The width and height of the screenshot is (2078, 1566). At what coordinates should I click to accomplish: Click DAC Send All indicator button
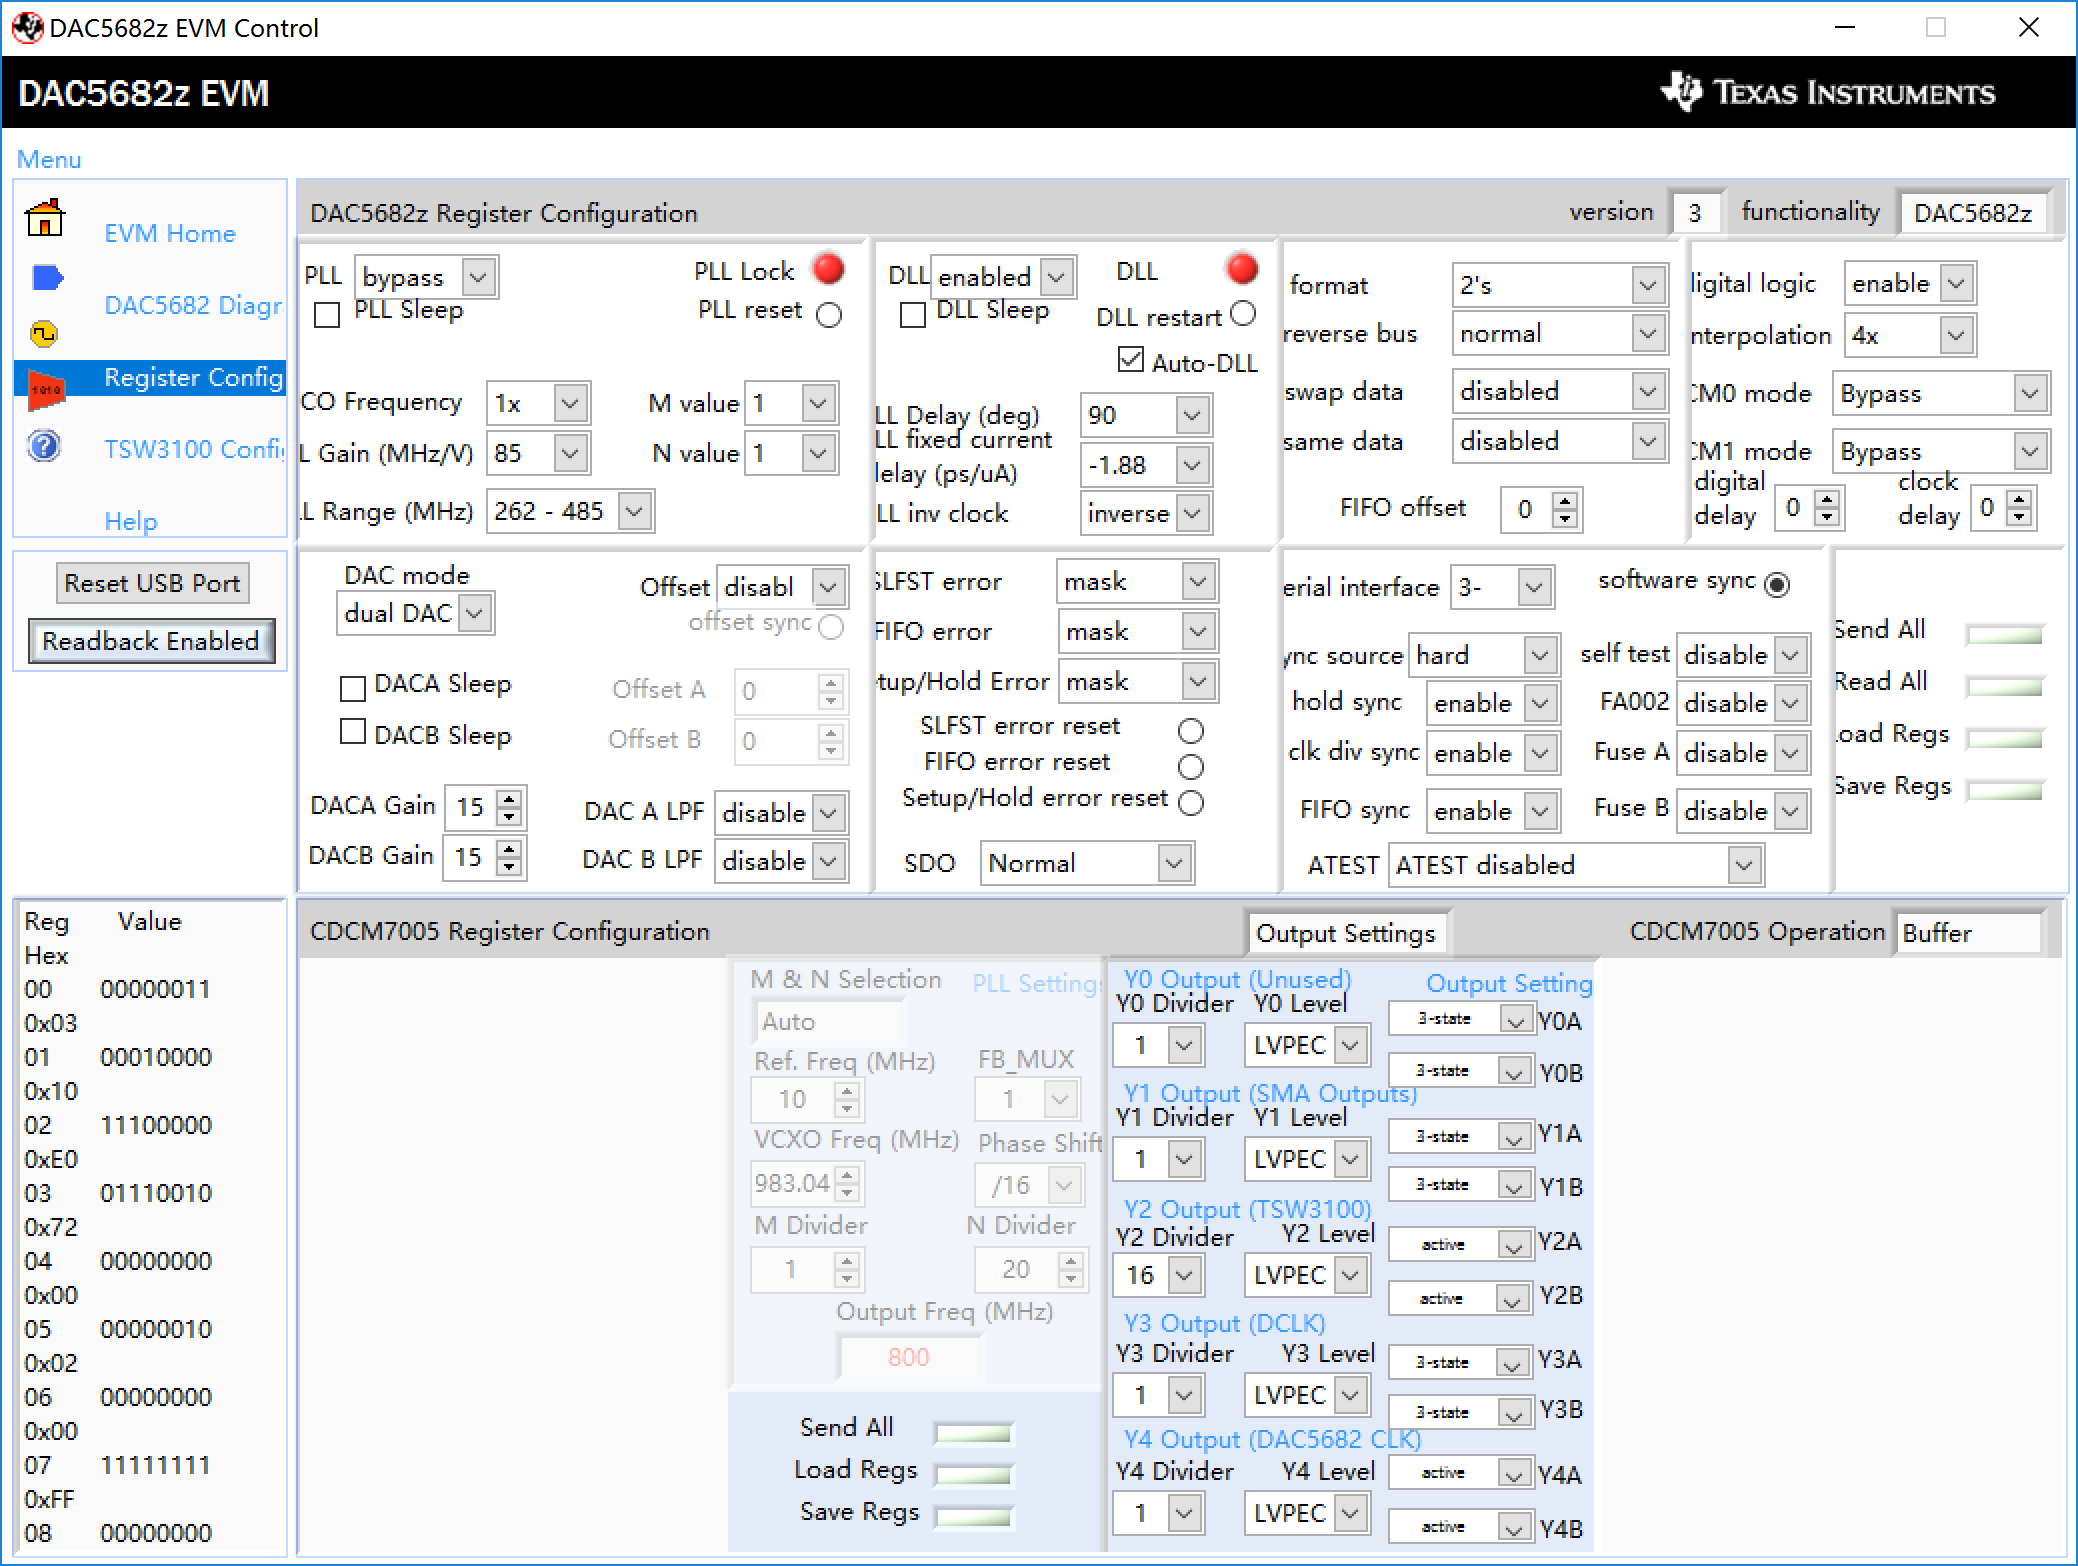pyautogui.click(x=2004, y=634)
